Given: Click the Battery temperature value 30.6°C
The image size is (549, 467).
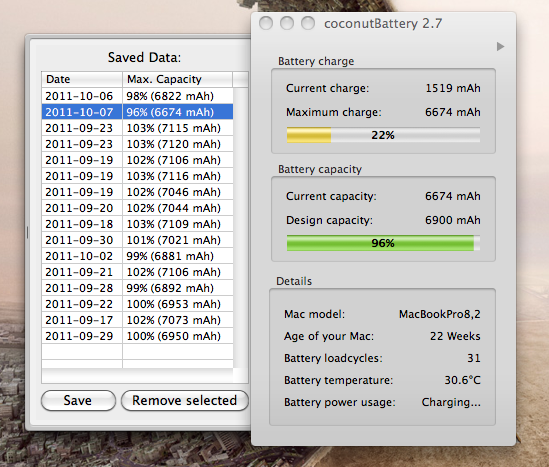Looking at the screenshot, I should pos(463,380).
